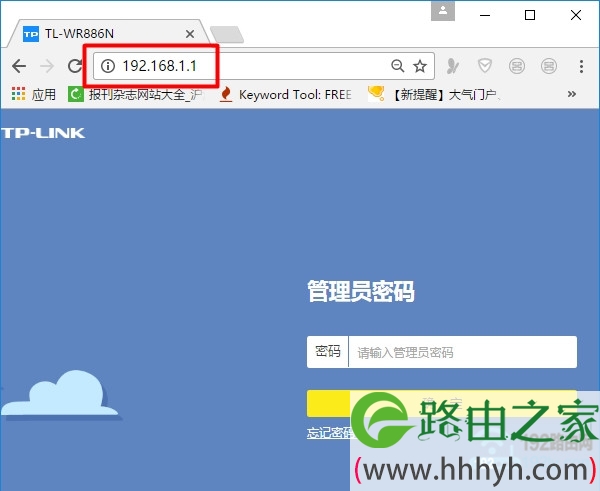This screenshot has width=600, height=491.
Task: Open the shield extension icon
Action: [485, 66]
